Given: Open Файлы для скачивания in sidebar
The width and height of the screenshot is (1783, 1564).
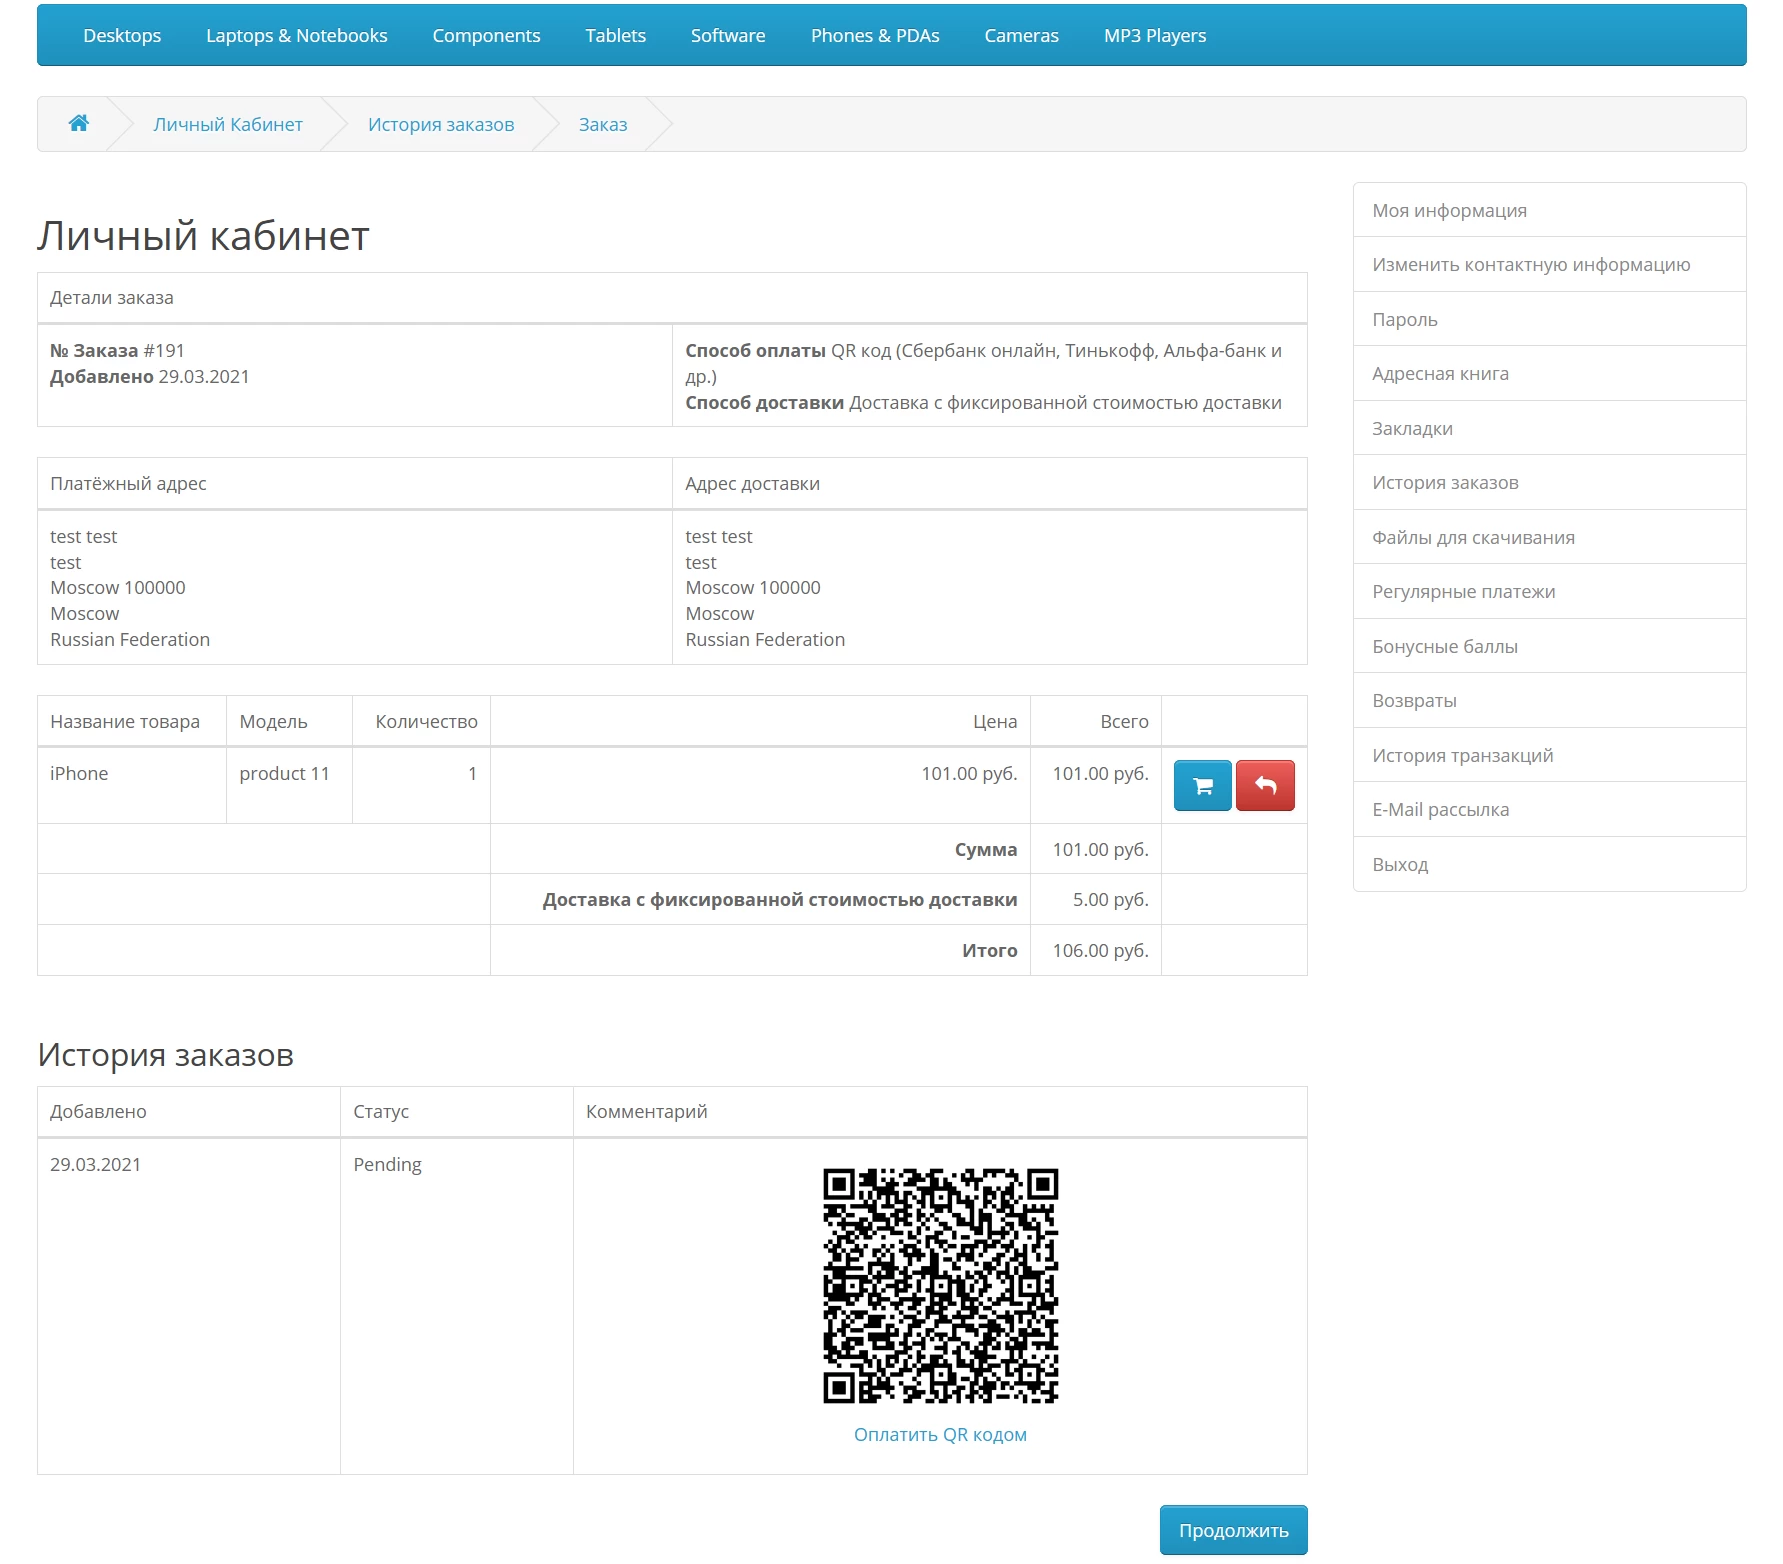Looking at the screenshot, I should pyautogui.click(x=1549, y=537).
